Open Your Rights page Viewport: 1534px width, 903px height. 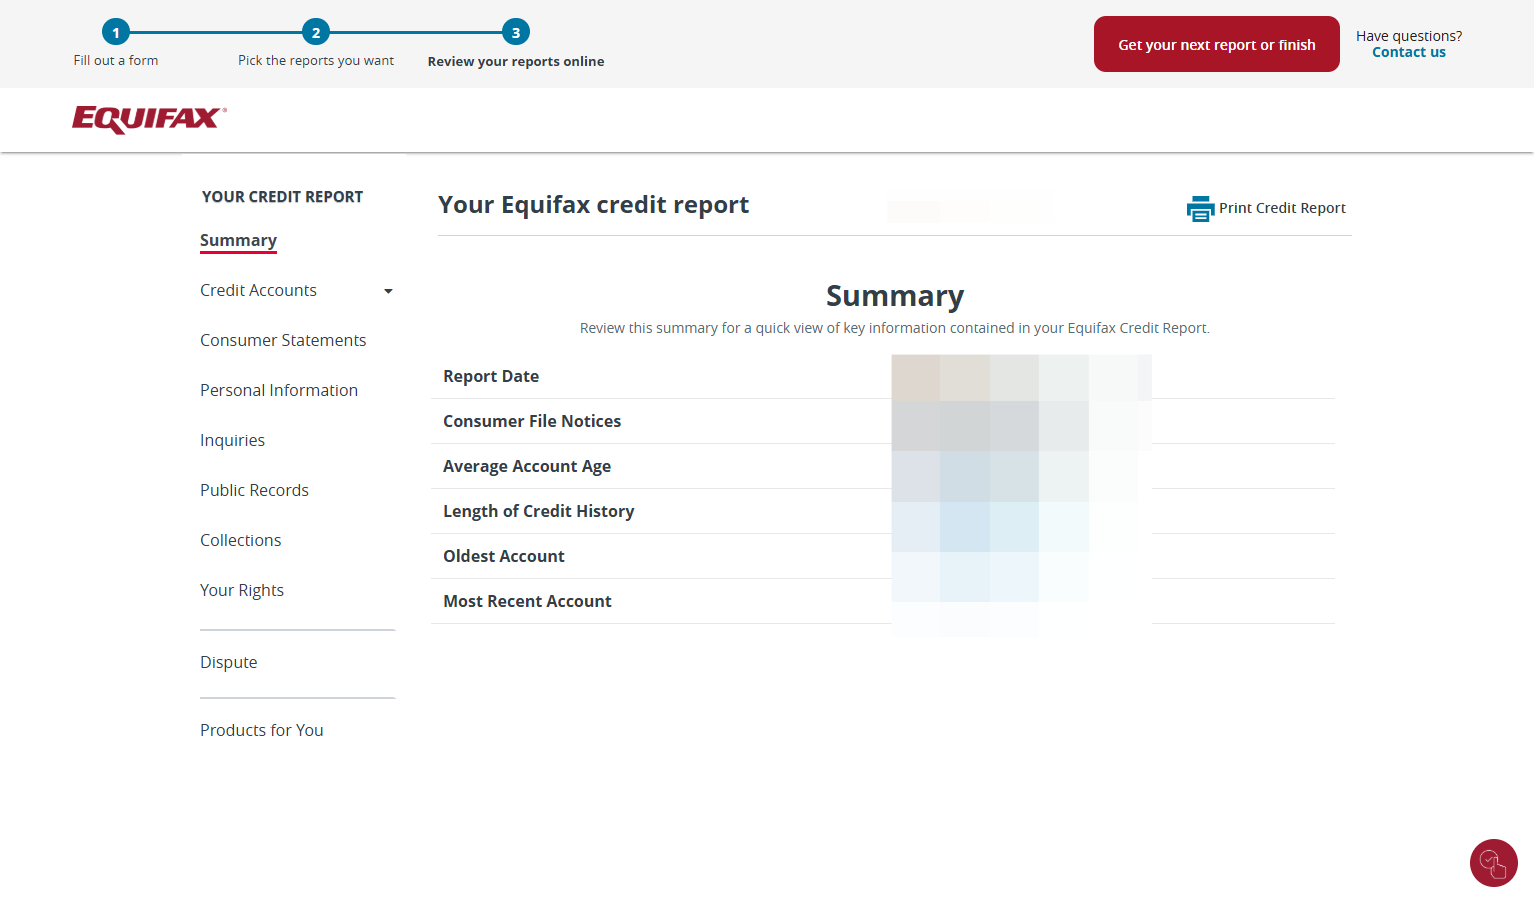click(x=242, y=590)
